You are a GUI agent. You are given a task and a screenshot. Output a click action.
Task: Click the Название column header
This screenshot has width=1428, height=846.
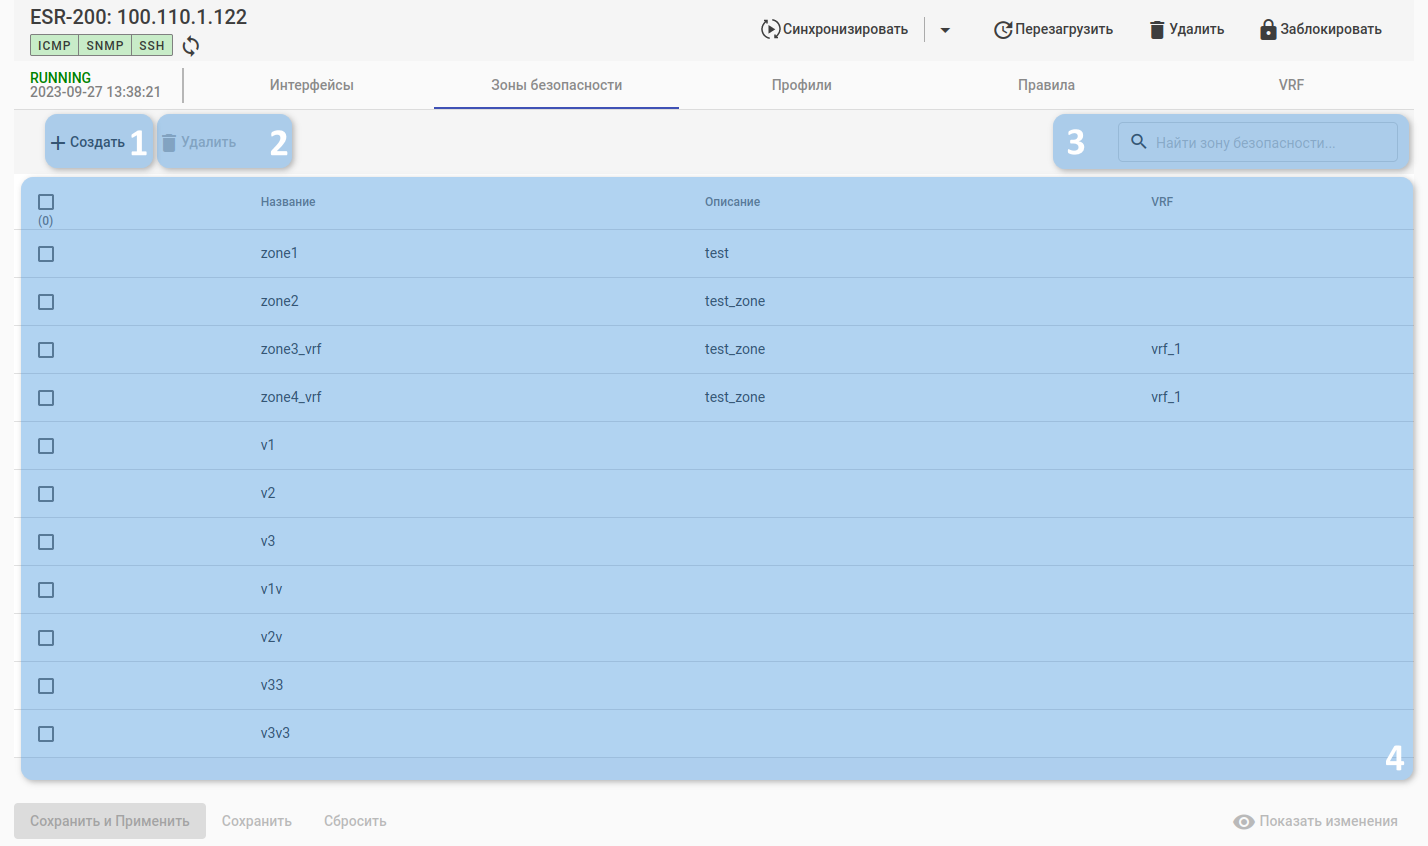[288, 202]
